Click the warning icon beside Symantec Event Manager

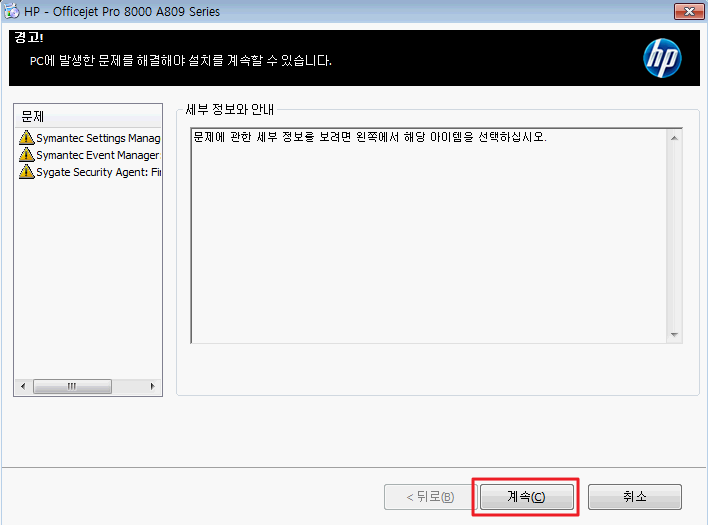(x=27, y=154)
